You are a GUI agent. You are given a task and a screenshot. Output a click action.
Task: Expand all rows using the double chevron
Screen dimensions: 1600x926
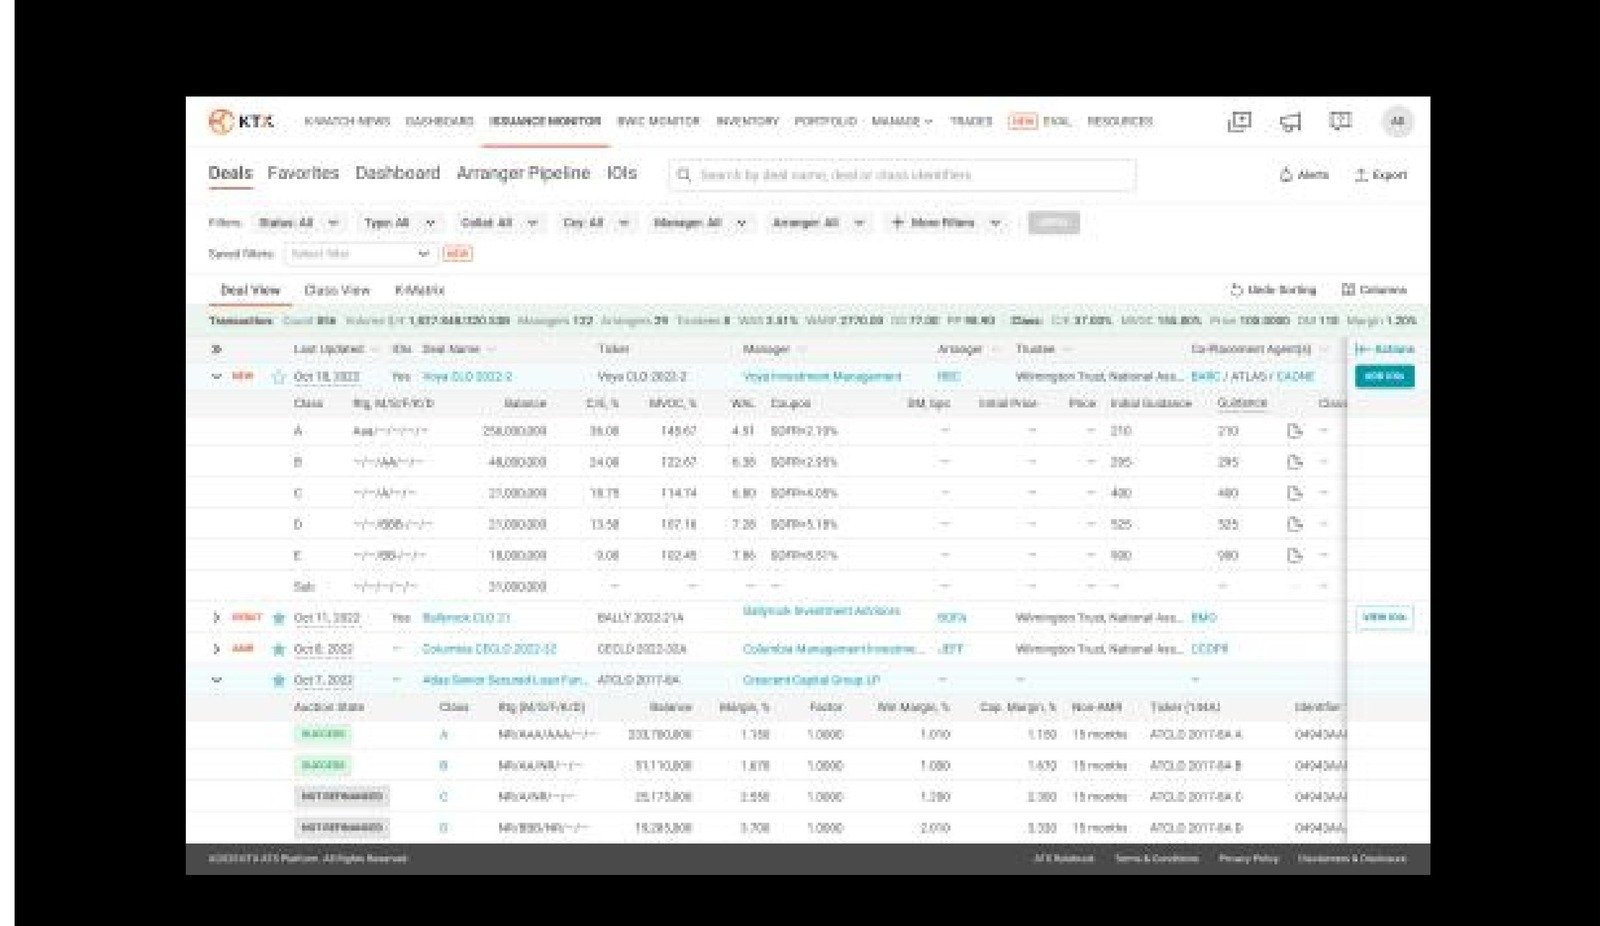point(216,349)
